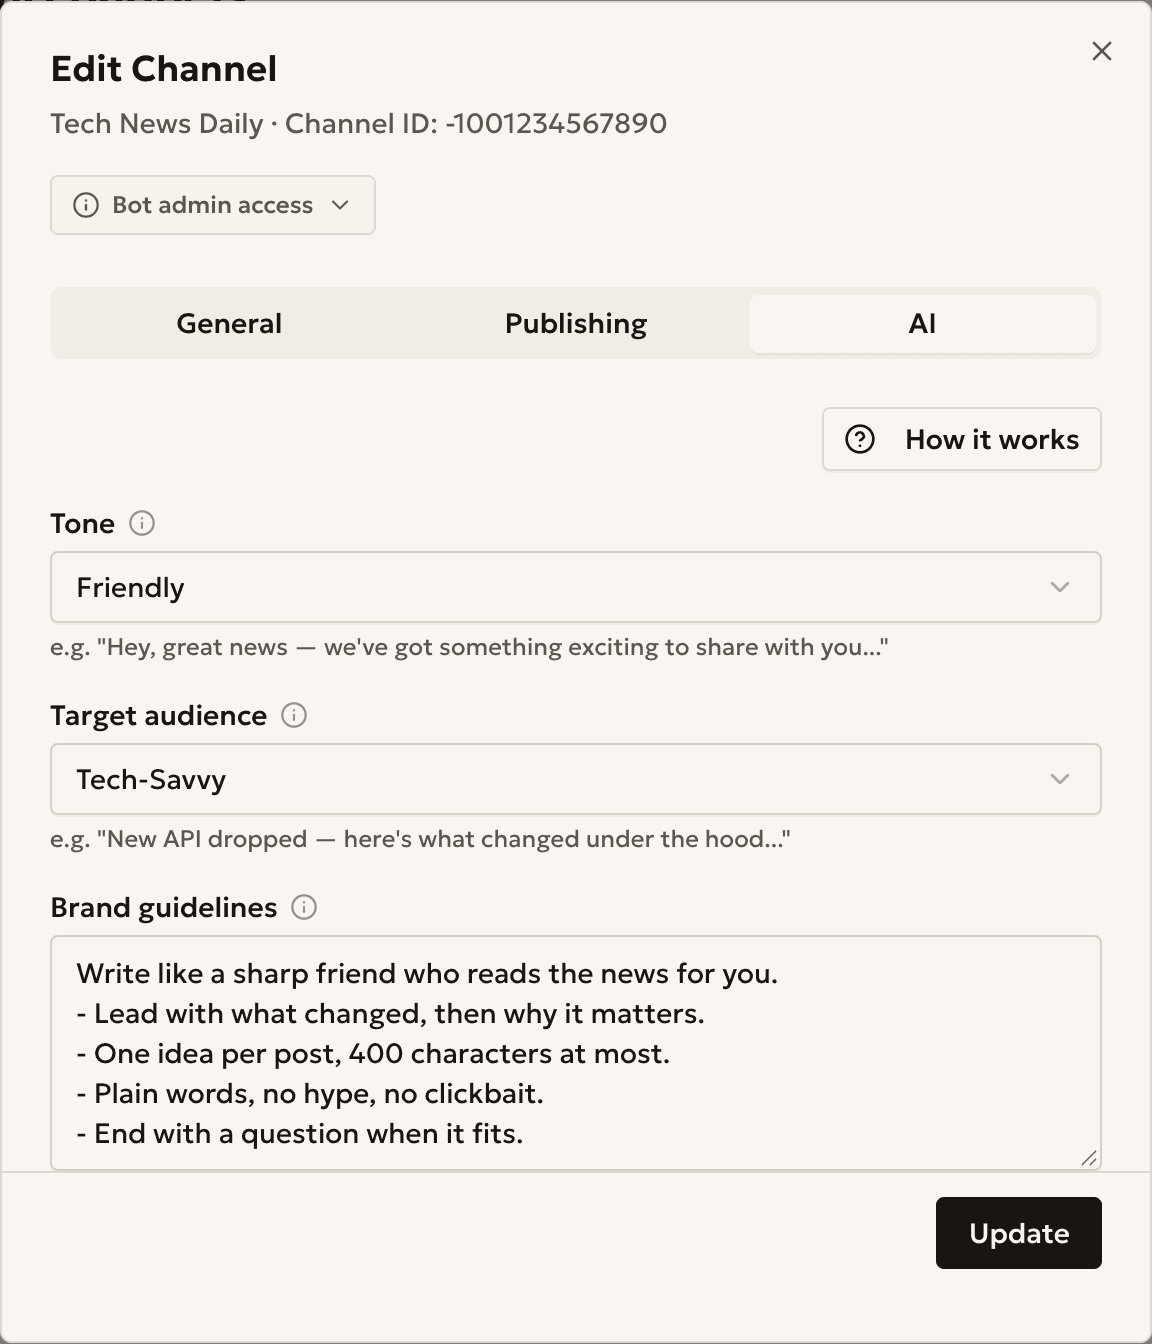
Task: Click the info icon beside Target audience
Action: point(294,715)
